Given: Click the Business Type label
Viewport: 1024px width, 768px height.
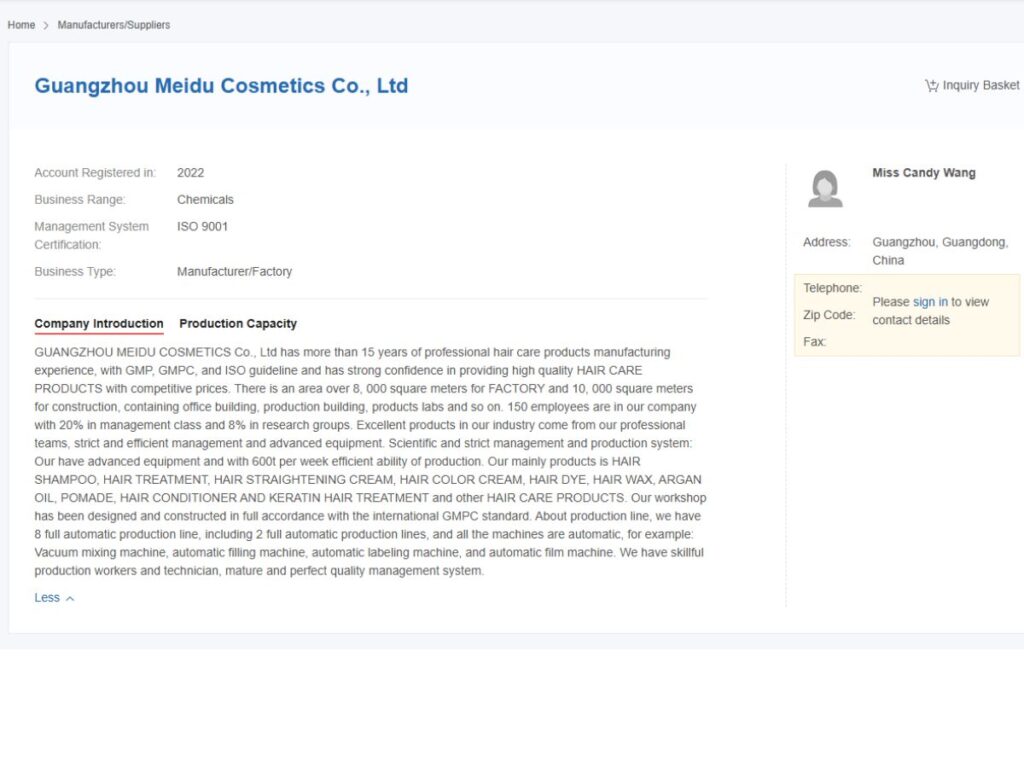Looking at the screenshot, I should coord(75,272).
